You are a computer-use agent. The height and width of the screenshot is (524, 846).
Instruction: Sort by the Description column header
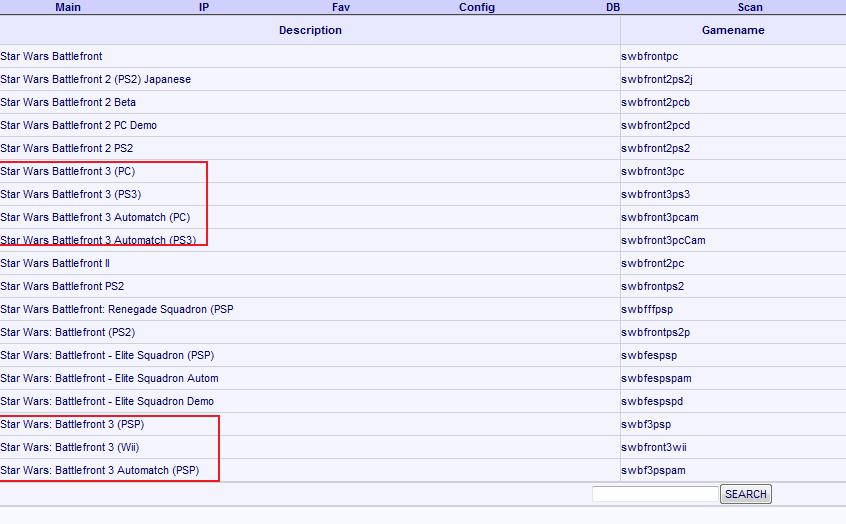(310, 30)
